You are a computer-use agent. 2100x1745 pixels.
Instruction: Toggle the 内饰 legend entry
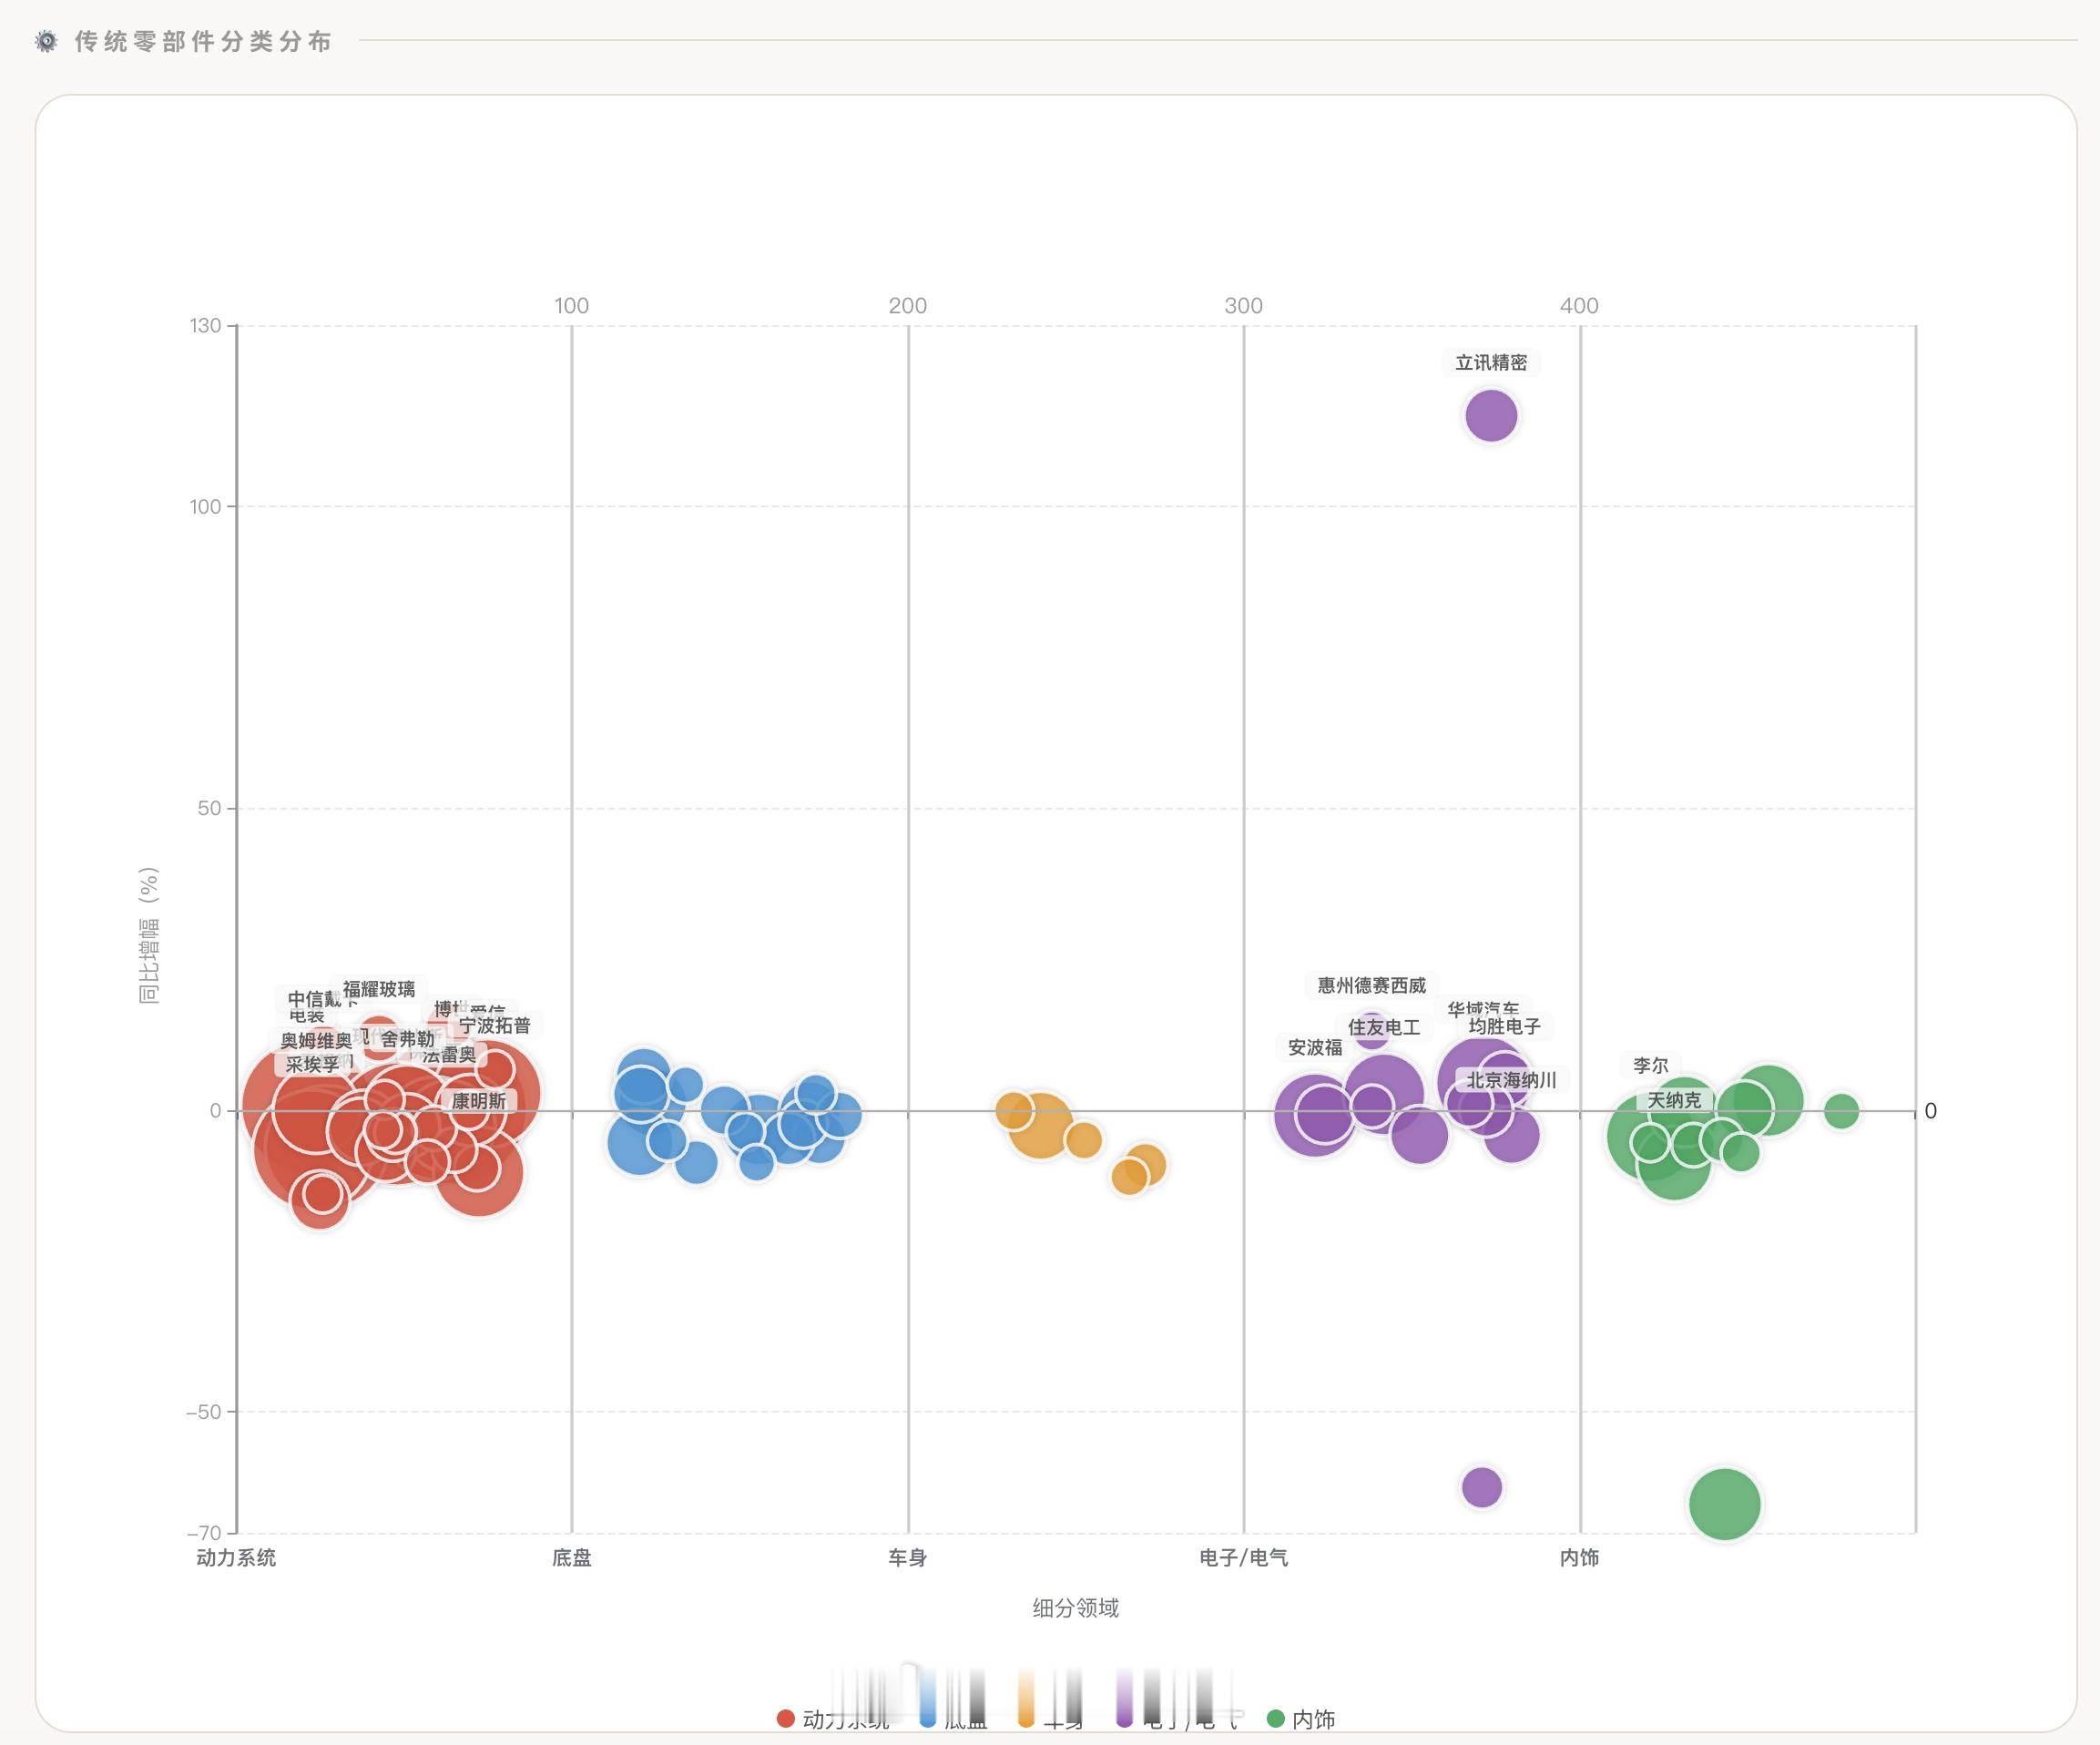coord(1301,1718)
